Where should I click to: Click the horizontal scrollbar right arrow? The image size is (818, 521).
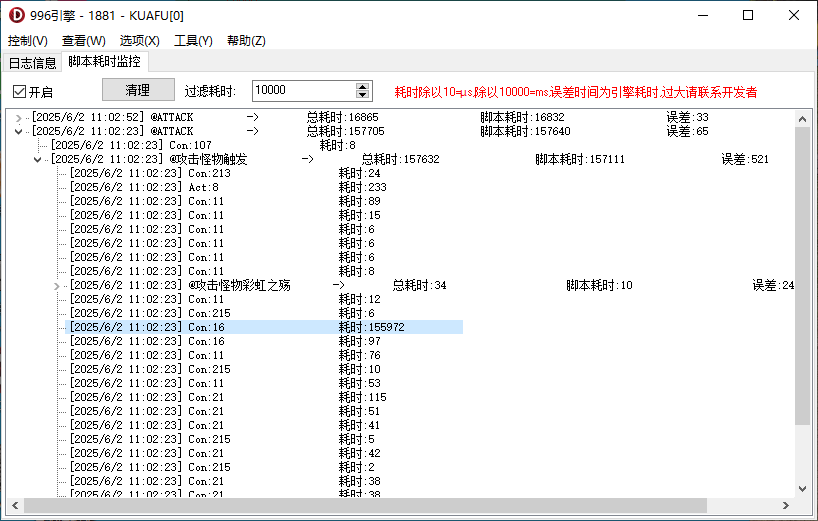click(x=786, y=505)
